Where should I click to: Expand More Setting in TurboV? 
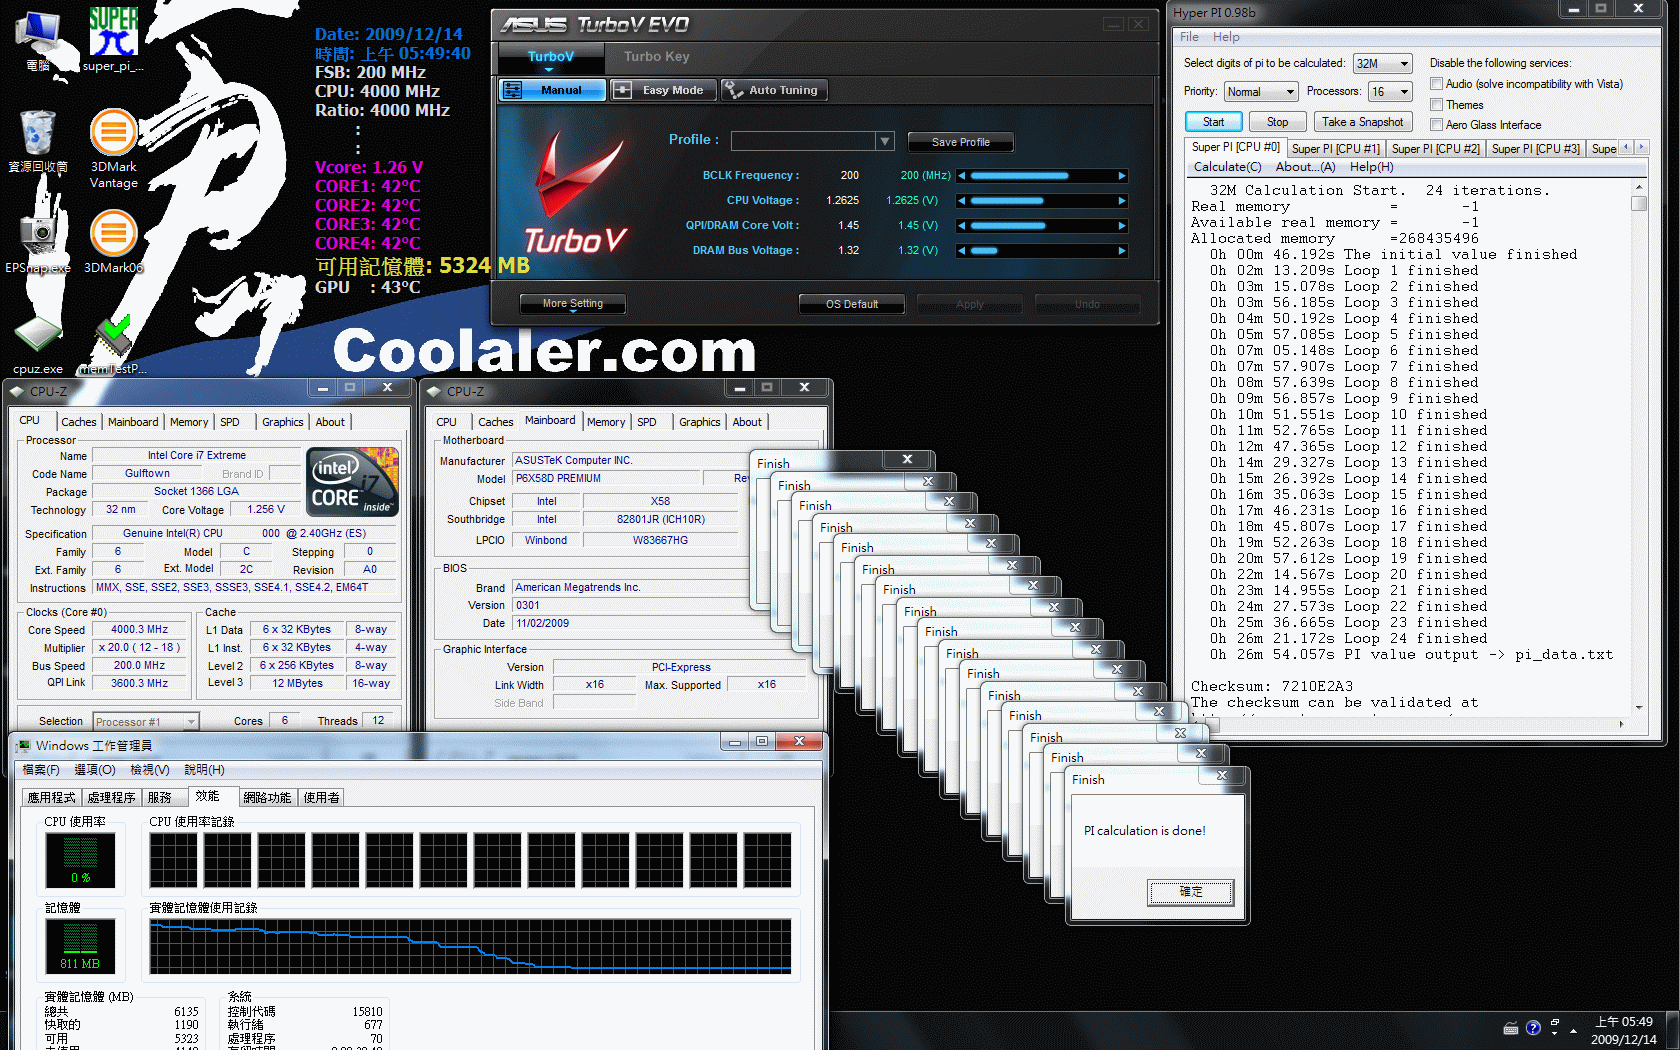573,304
